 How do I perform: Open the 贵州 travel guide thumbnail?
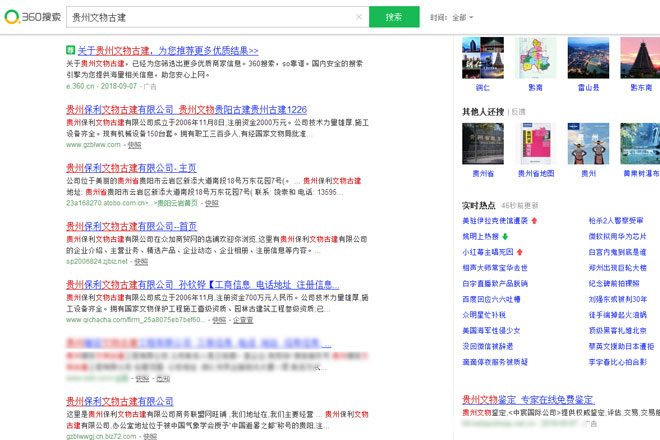click(588, 144)
